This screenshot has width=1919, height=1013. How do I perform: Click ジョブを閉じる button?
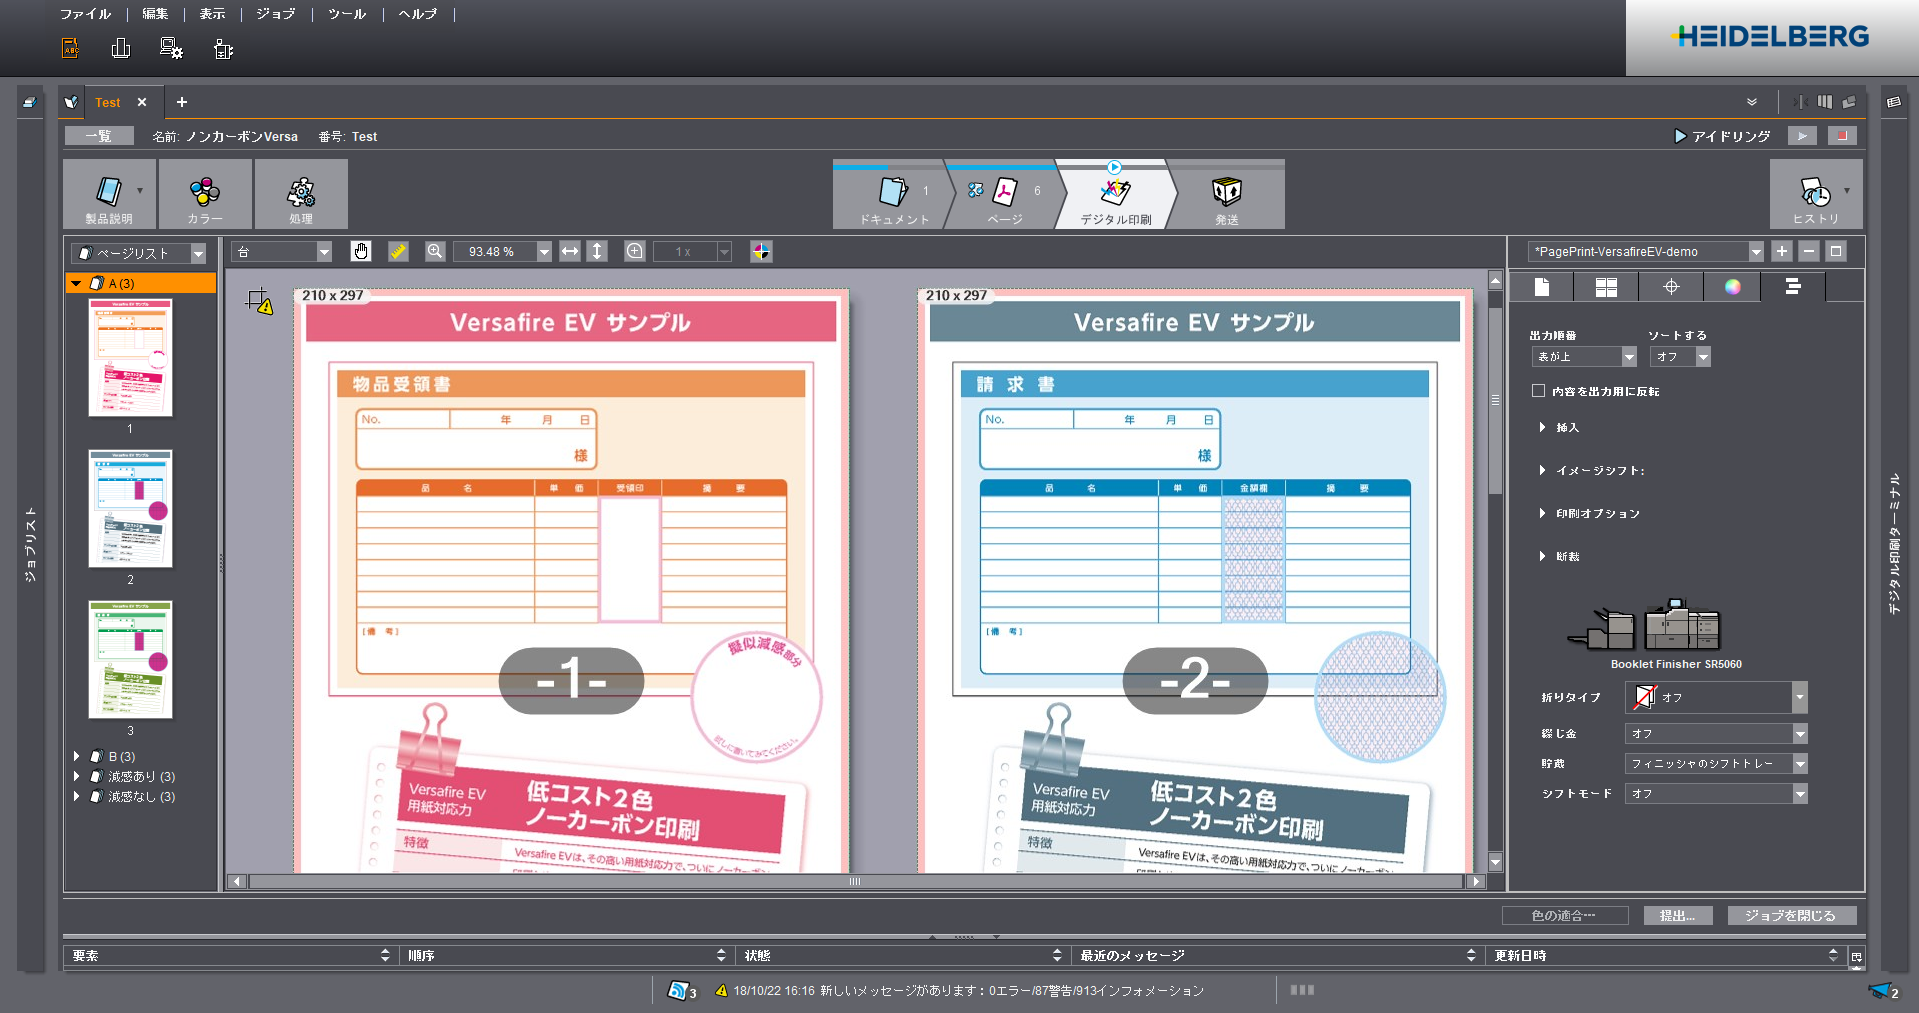[1791, 916]
